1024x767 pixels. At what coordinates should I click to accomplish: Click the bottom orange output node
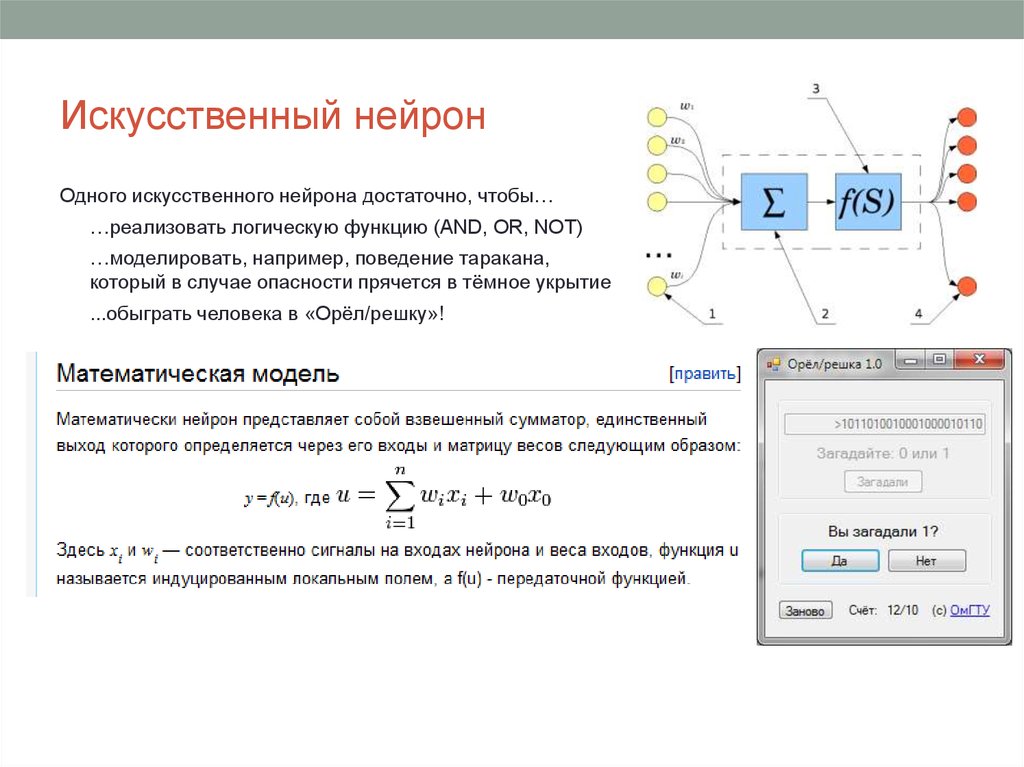click(x=966, y=287)
